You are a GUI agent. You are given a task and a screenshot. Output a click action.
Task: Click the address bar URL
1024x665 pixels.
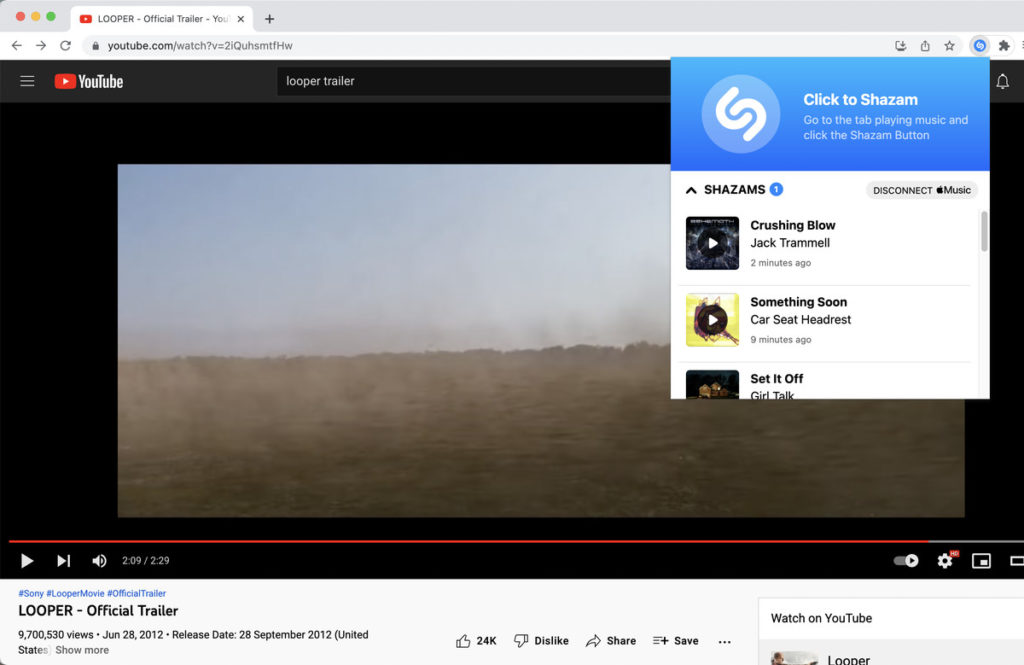(x=200, y=46)
